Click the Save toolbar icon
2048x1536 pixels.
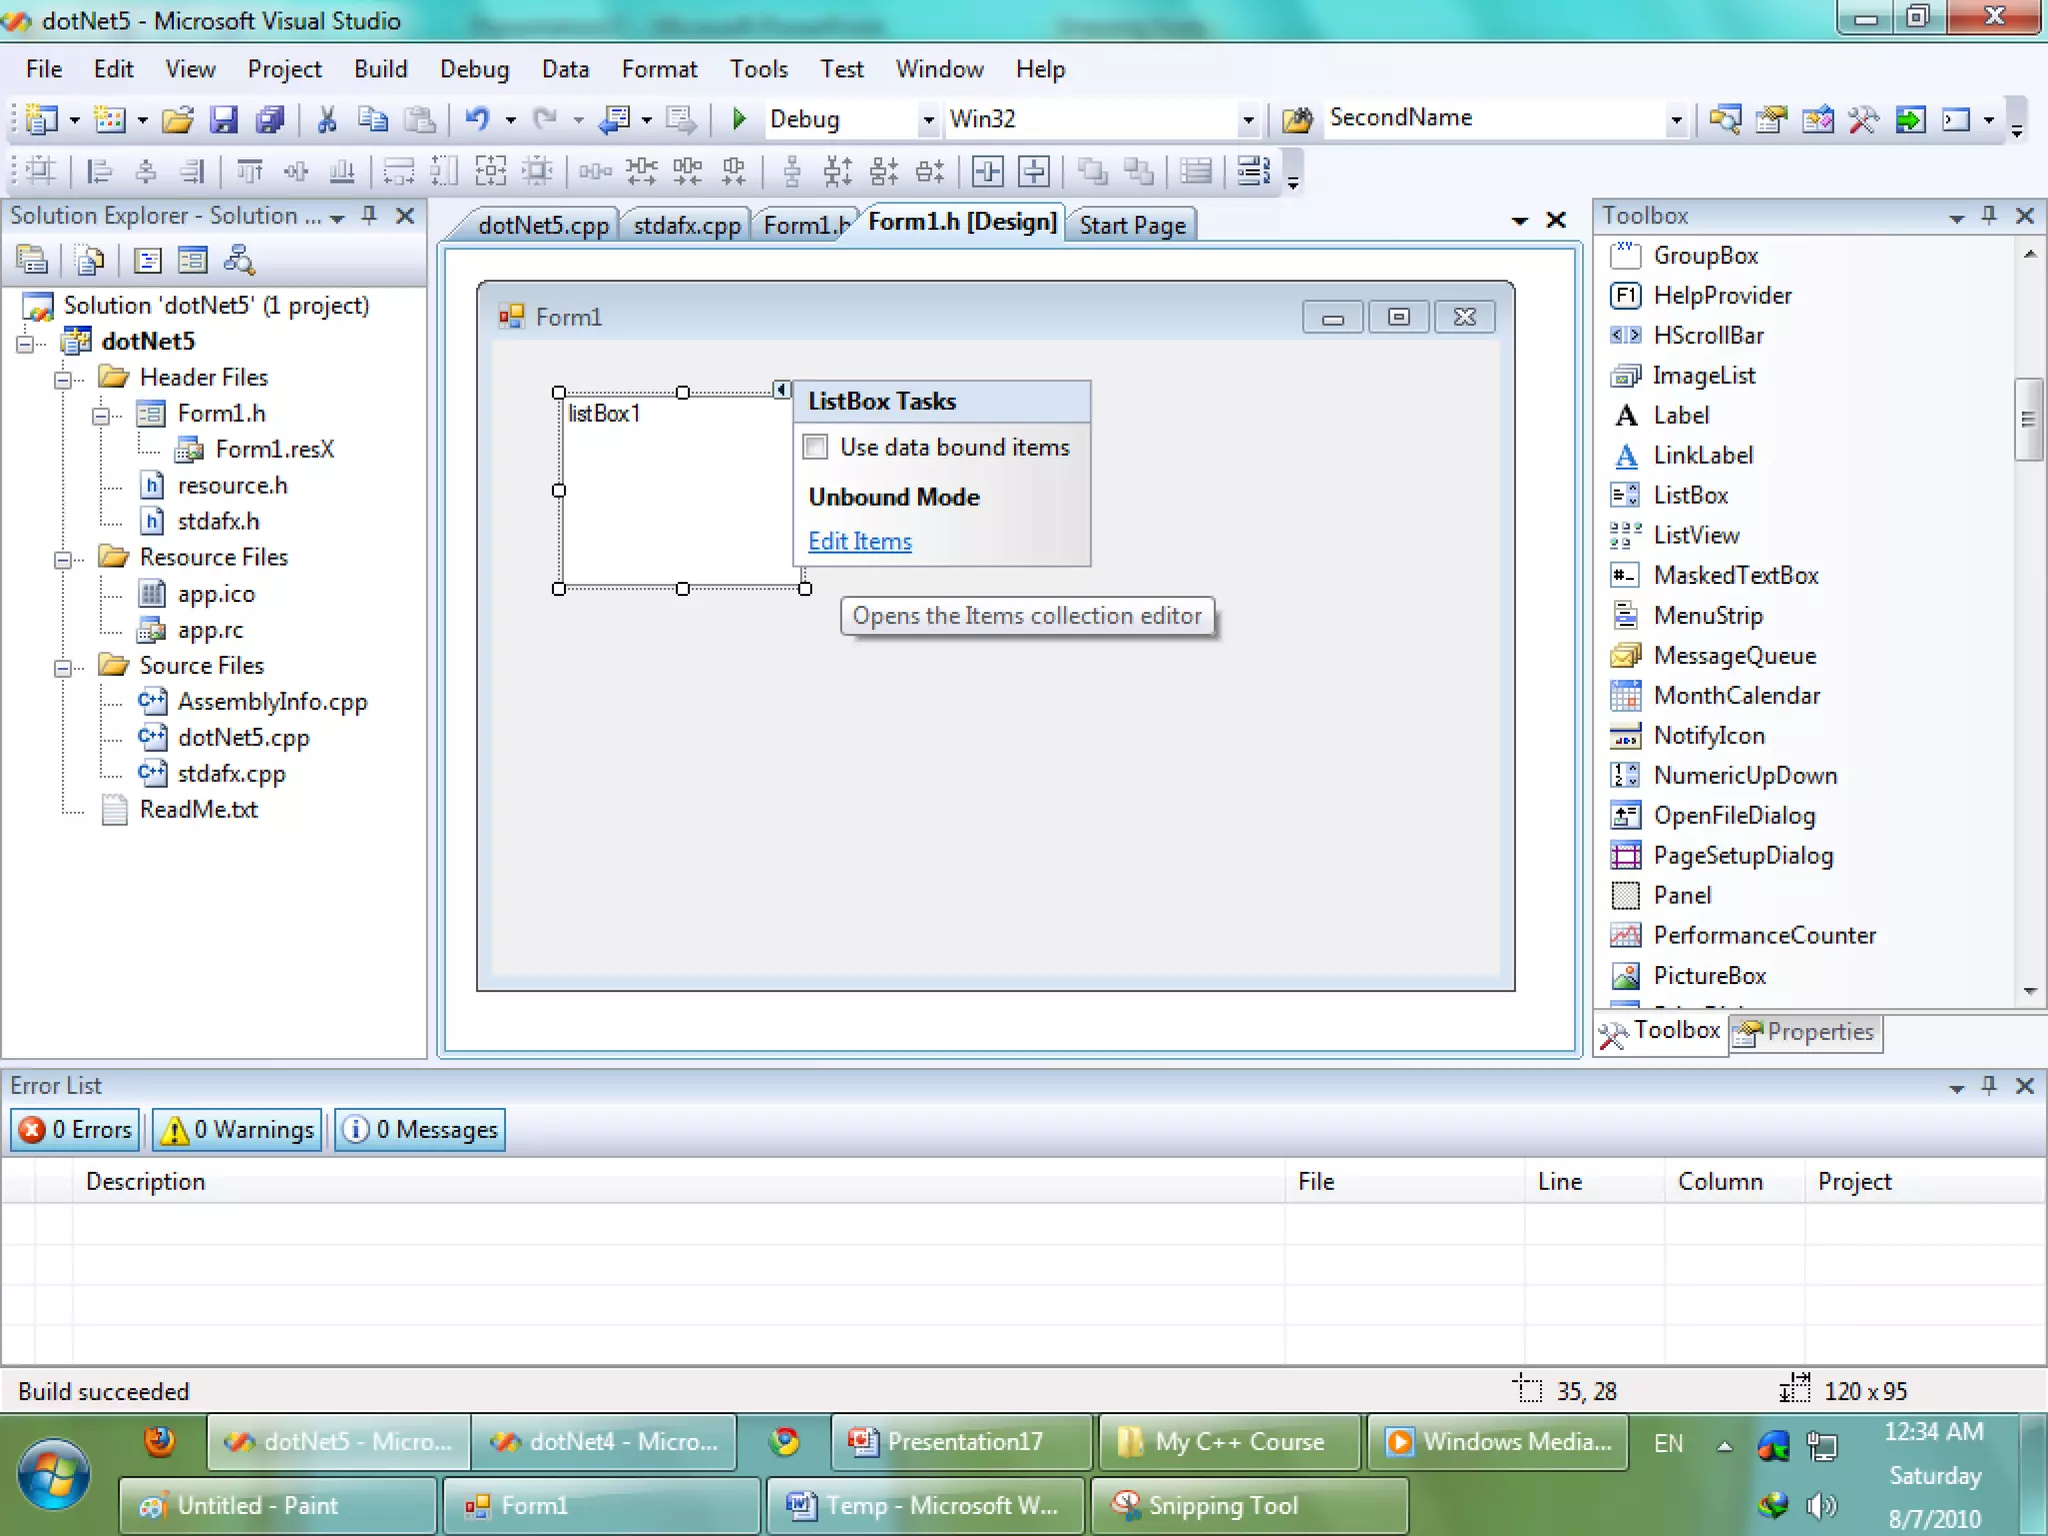(223, 120)
